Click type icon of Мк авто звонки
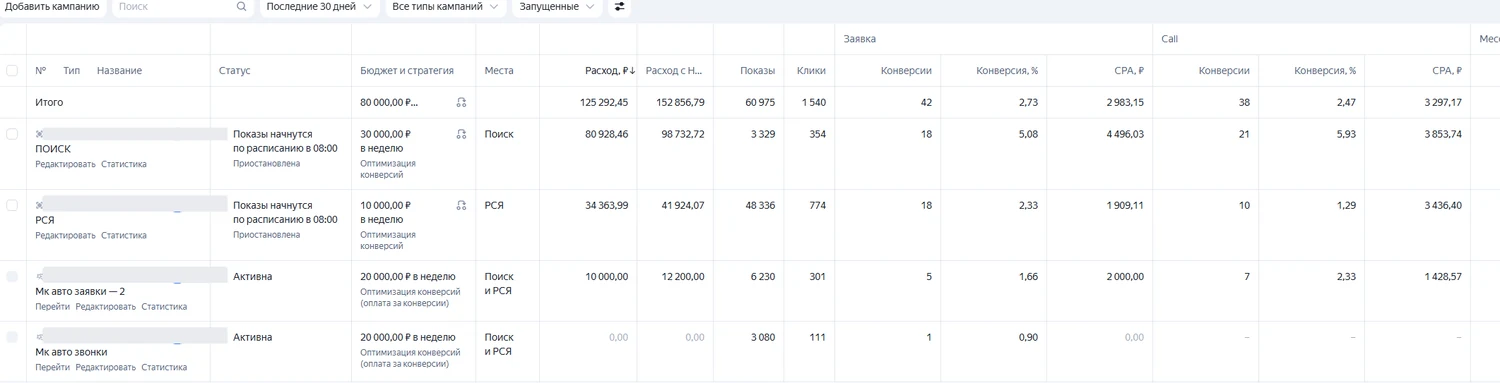This screenshot has width=1500, height=383. click(39, 337)
